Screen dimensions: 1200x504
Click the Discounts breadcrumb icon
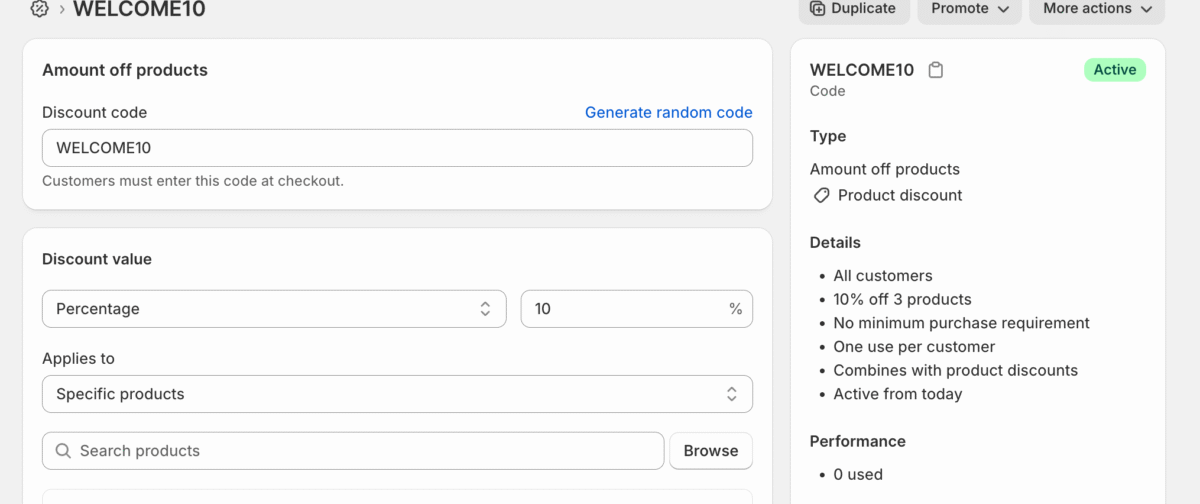pyautogui.click(x=39, y=9)
